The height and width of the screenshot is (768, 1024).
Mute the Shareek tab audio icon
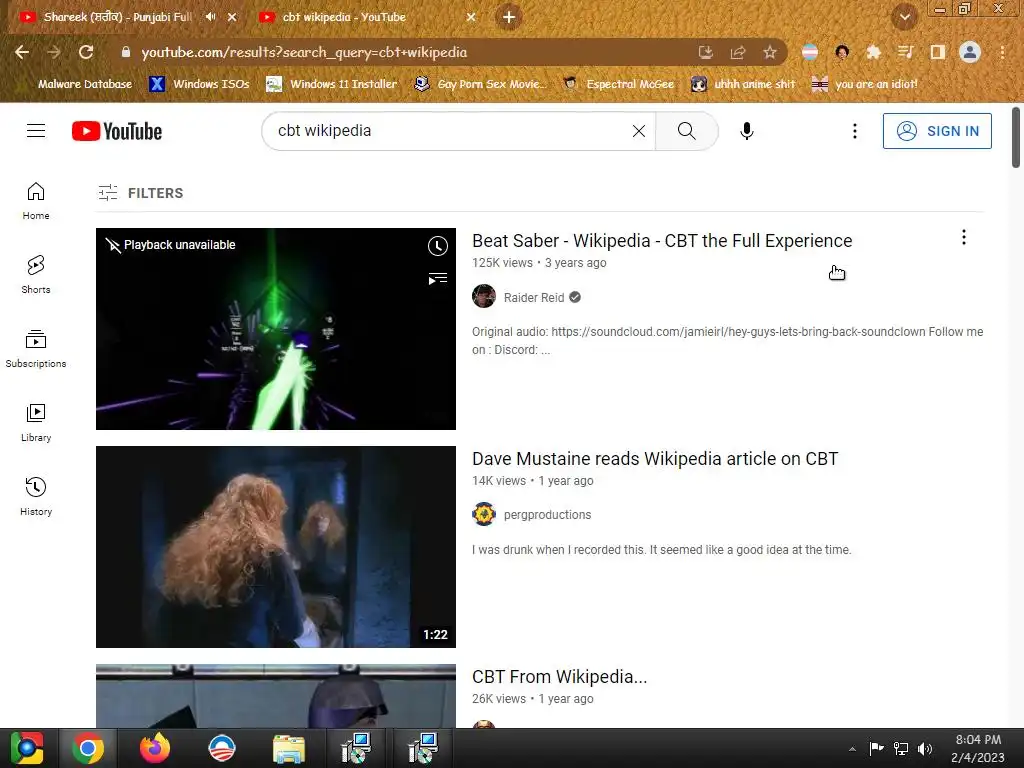pos(210,17)
